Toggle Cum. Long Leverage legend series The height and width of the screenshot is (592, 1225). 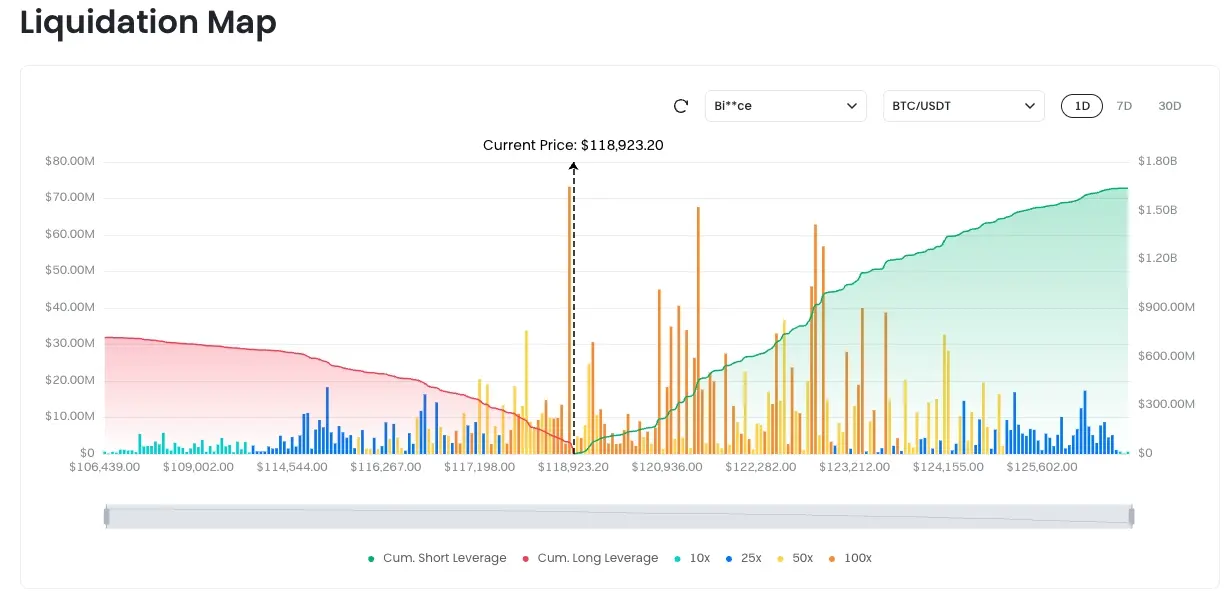(589, 558)
